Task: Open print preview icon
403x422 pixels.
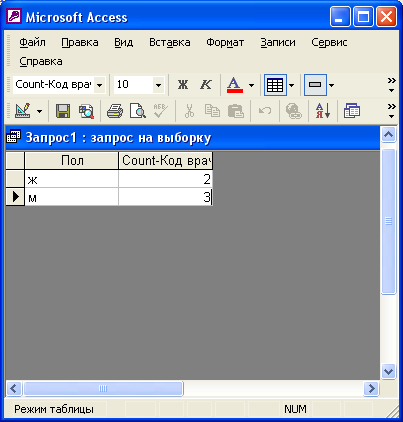Action: point(137,111)
